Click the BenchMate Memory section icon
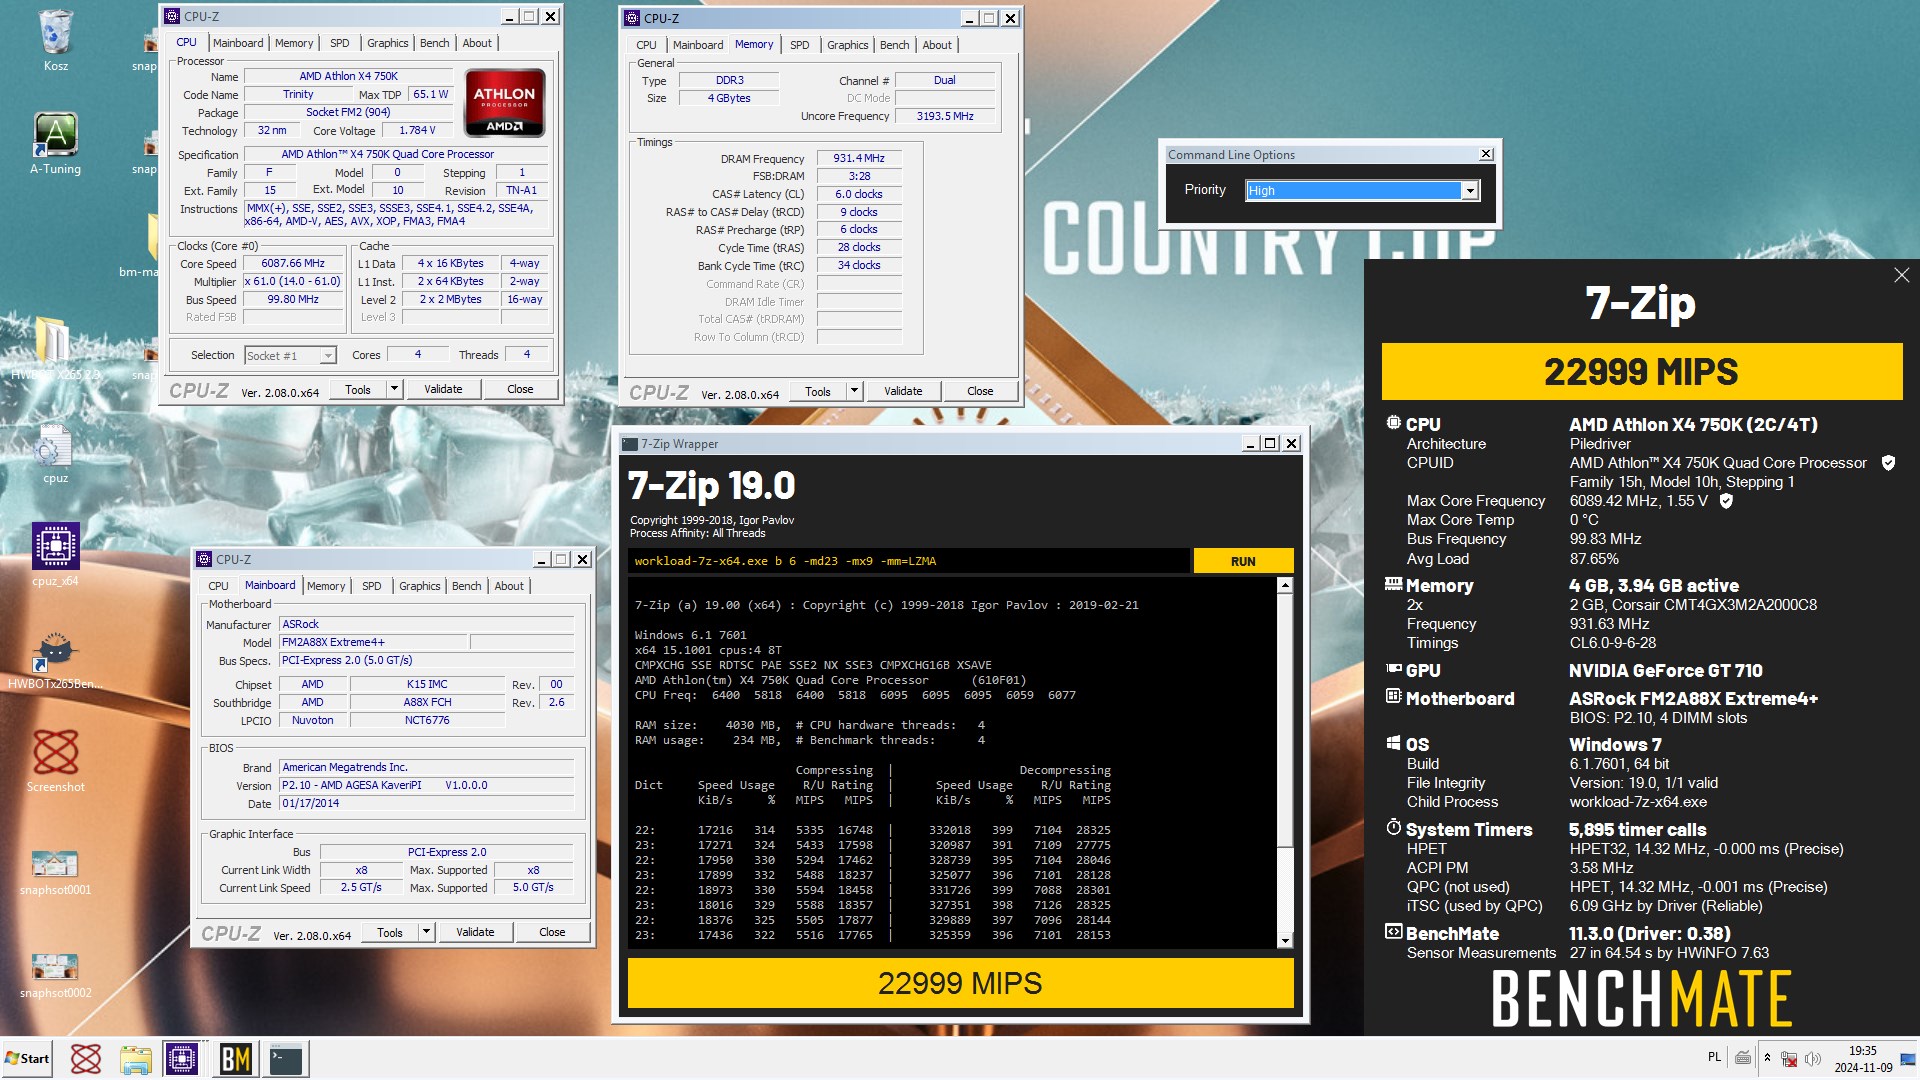The image size is (1920, 1080). pos(1393,585)
